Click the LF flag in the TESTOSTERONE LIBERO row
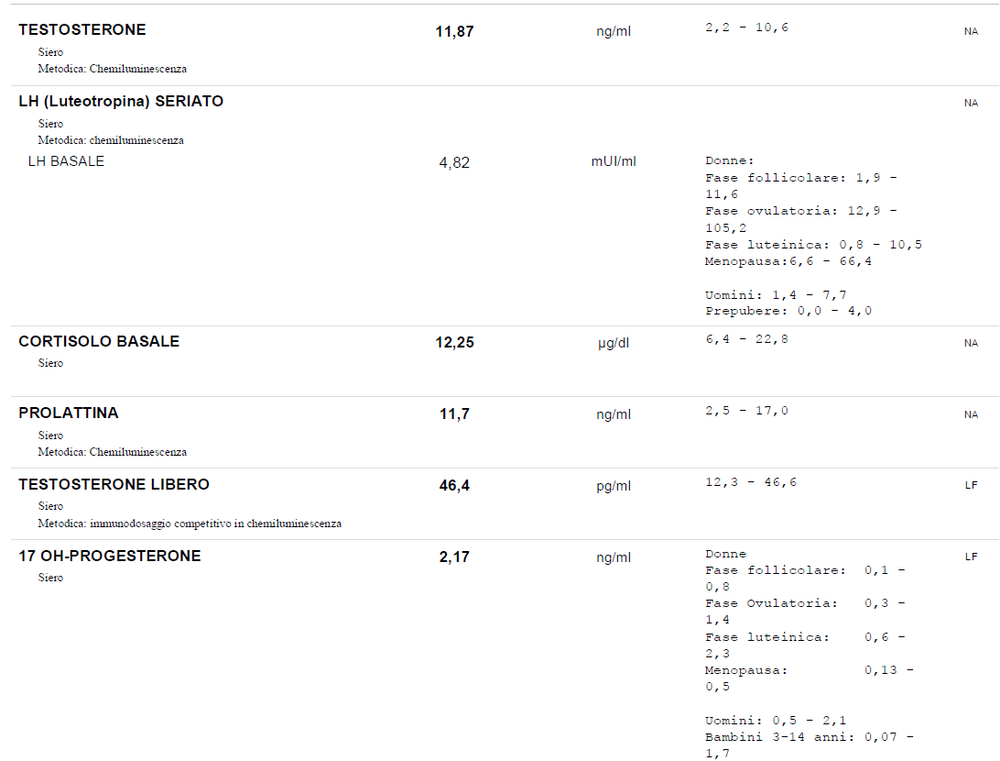The image size is (1000, 761). tap(970, 486)
